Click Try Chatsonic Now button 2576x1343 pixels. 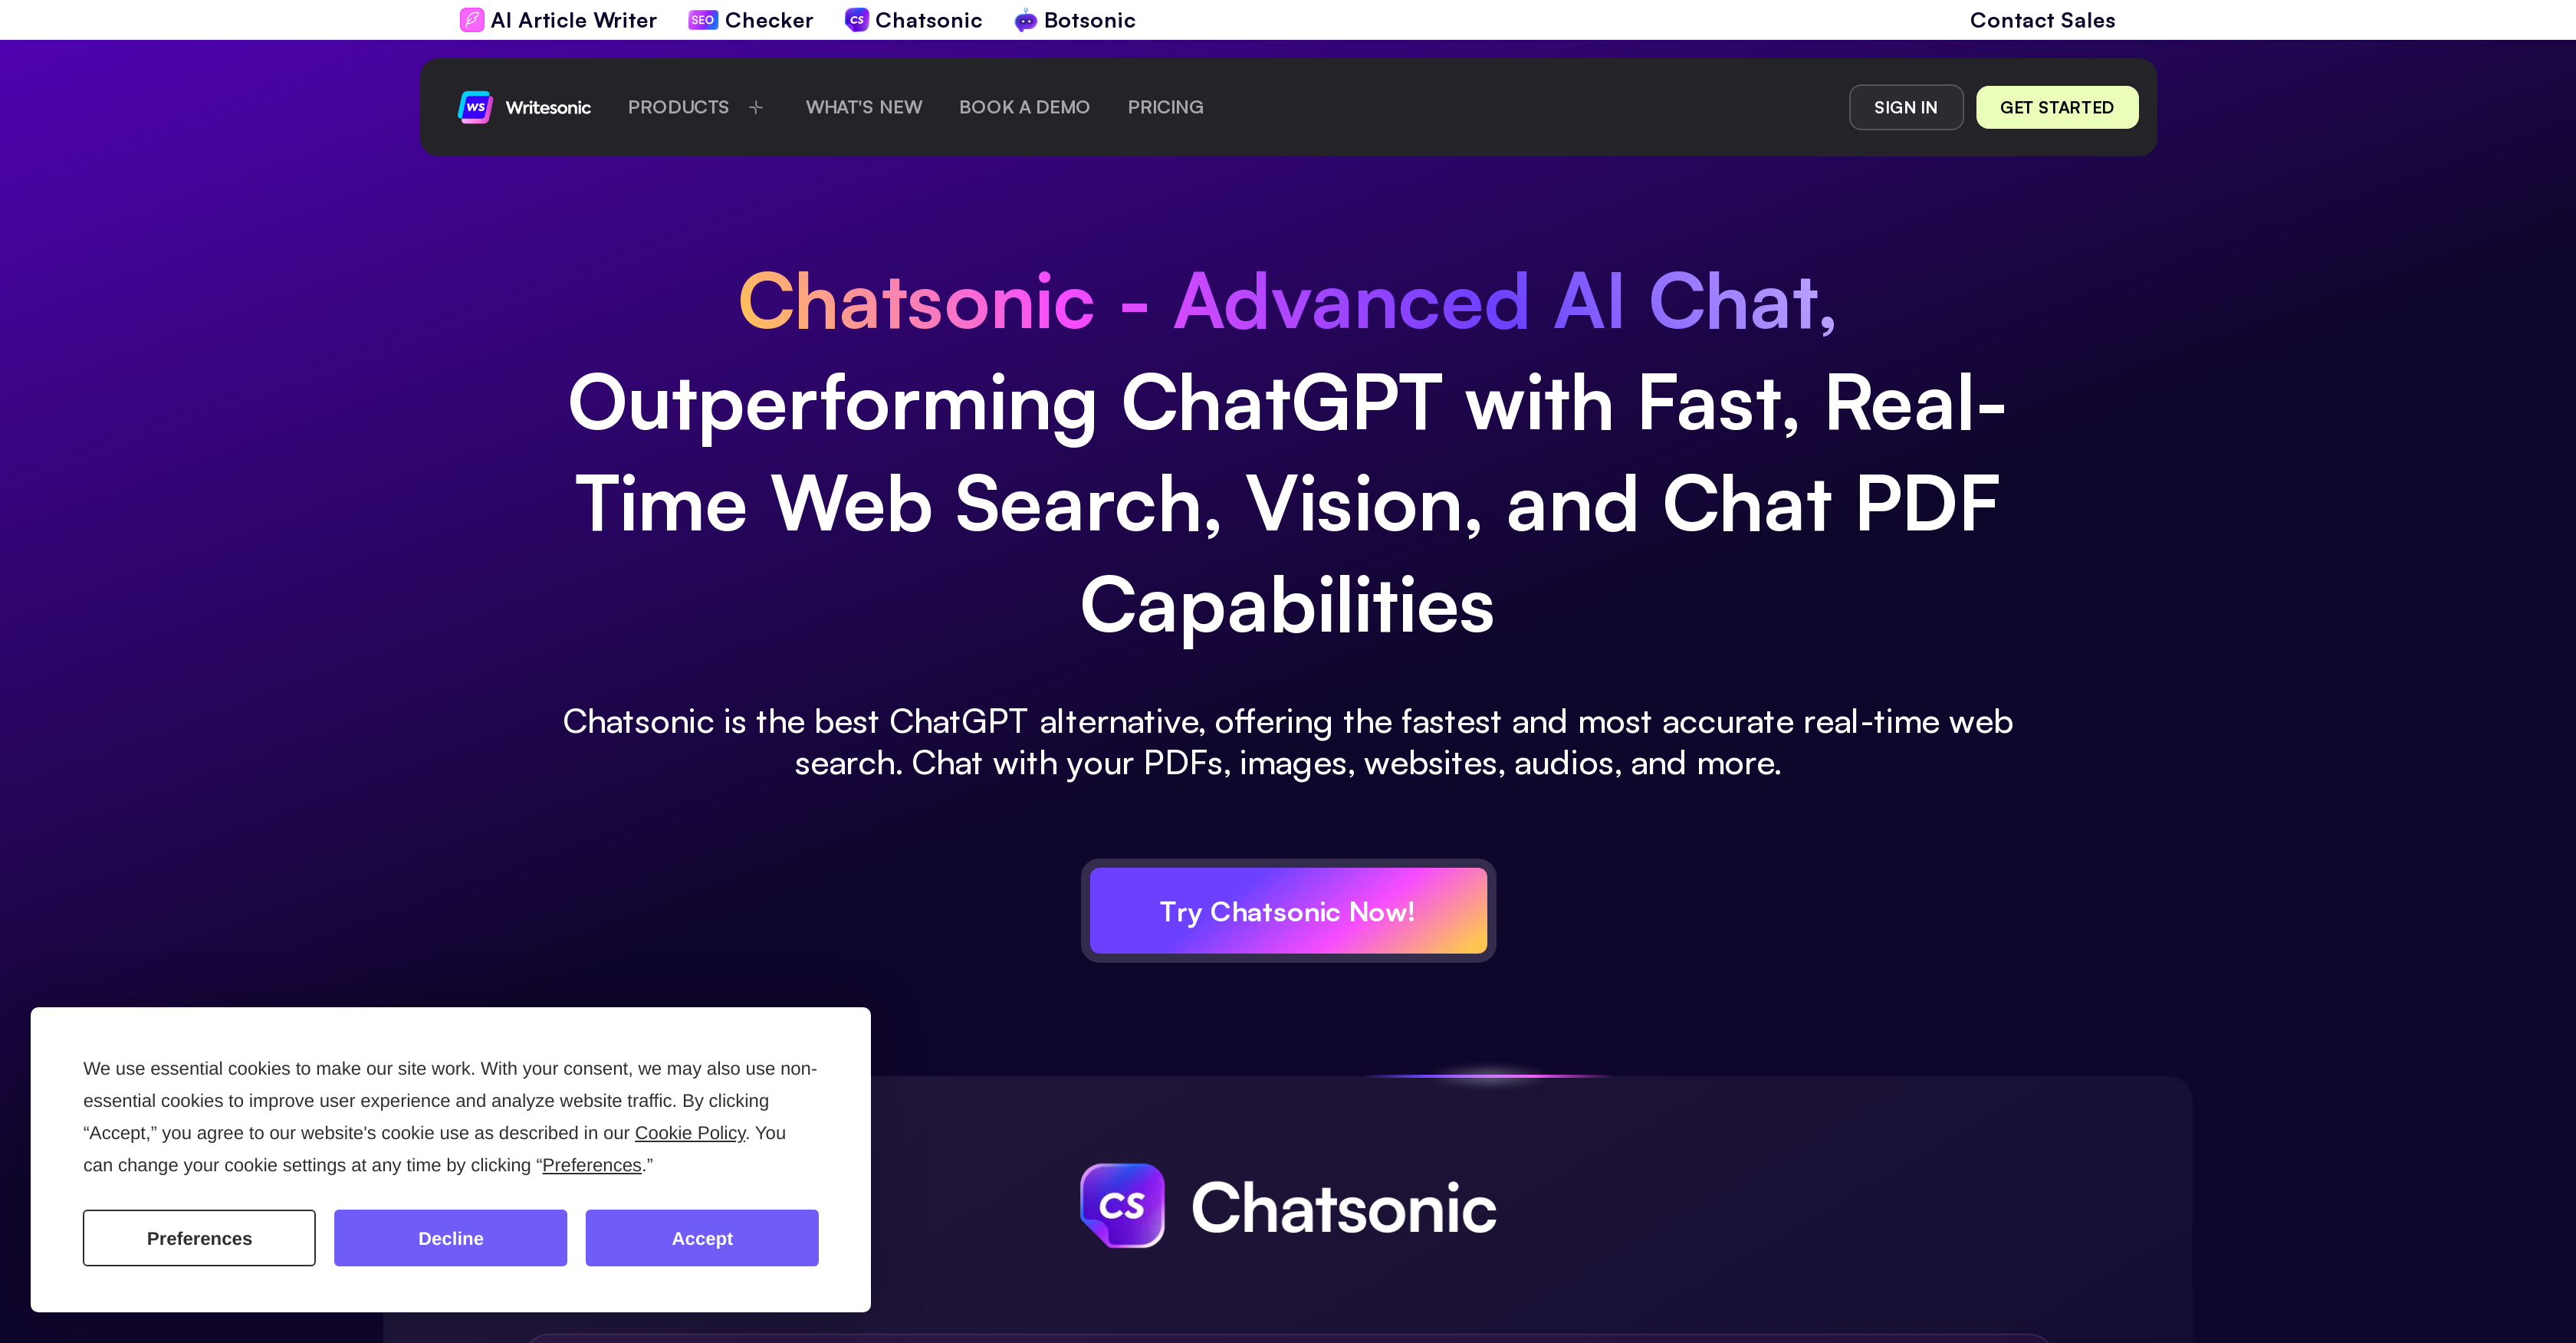(x=1286, y=908)
